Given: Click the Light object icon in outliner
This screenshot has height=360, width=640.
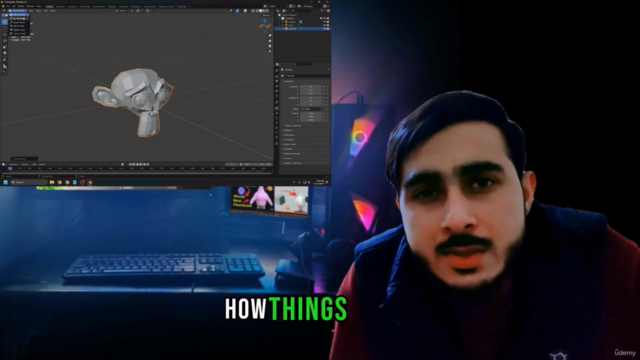Looking at the screenshot, I should pos(286,25).
